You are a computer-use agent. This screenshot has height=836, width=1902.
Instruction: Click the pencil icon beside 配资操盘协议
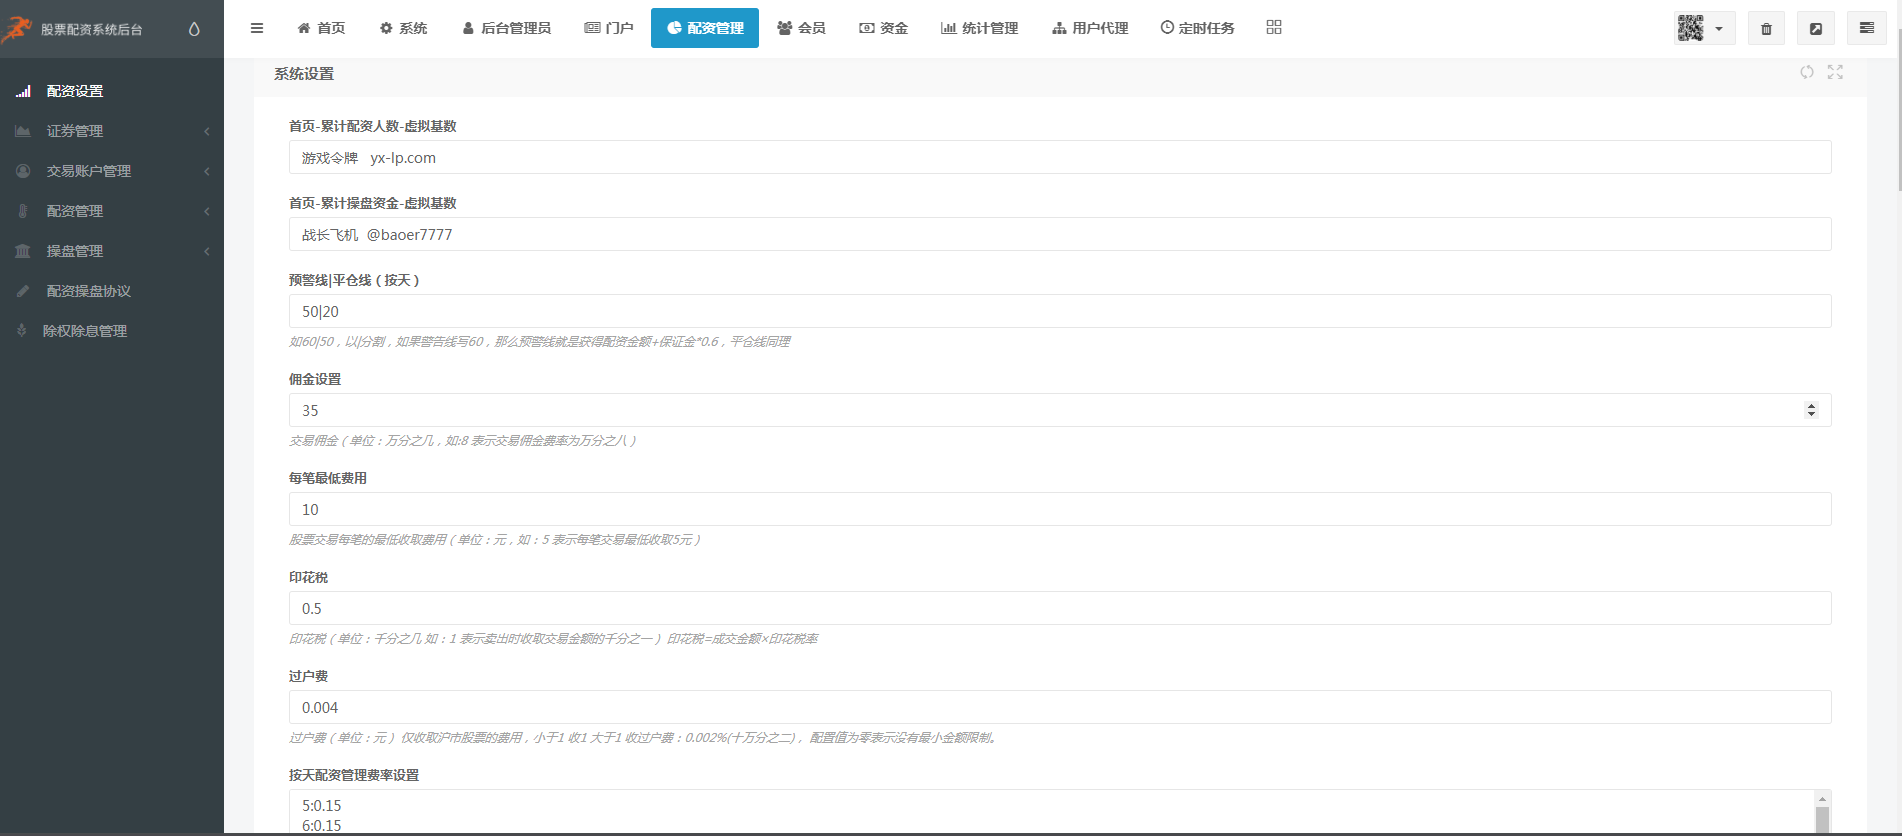click(23, 291)
